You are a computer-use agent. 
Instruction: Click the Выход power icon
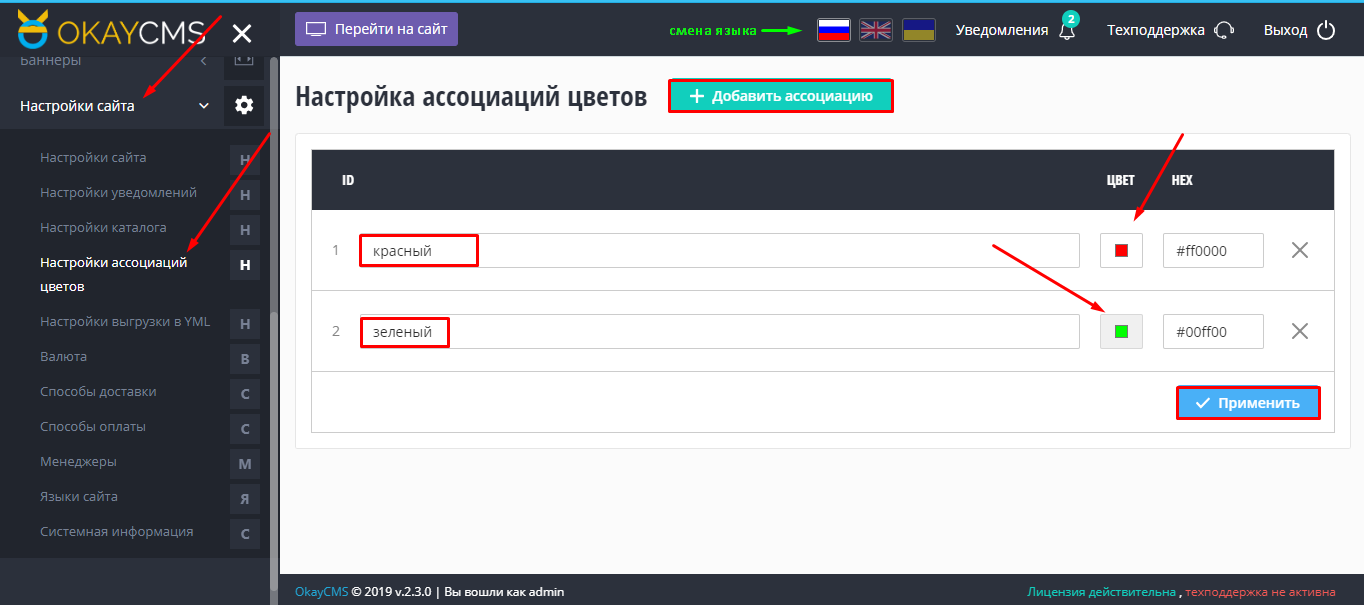(x=1327, y=29)
